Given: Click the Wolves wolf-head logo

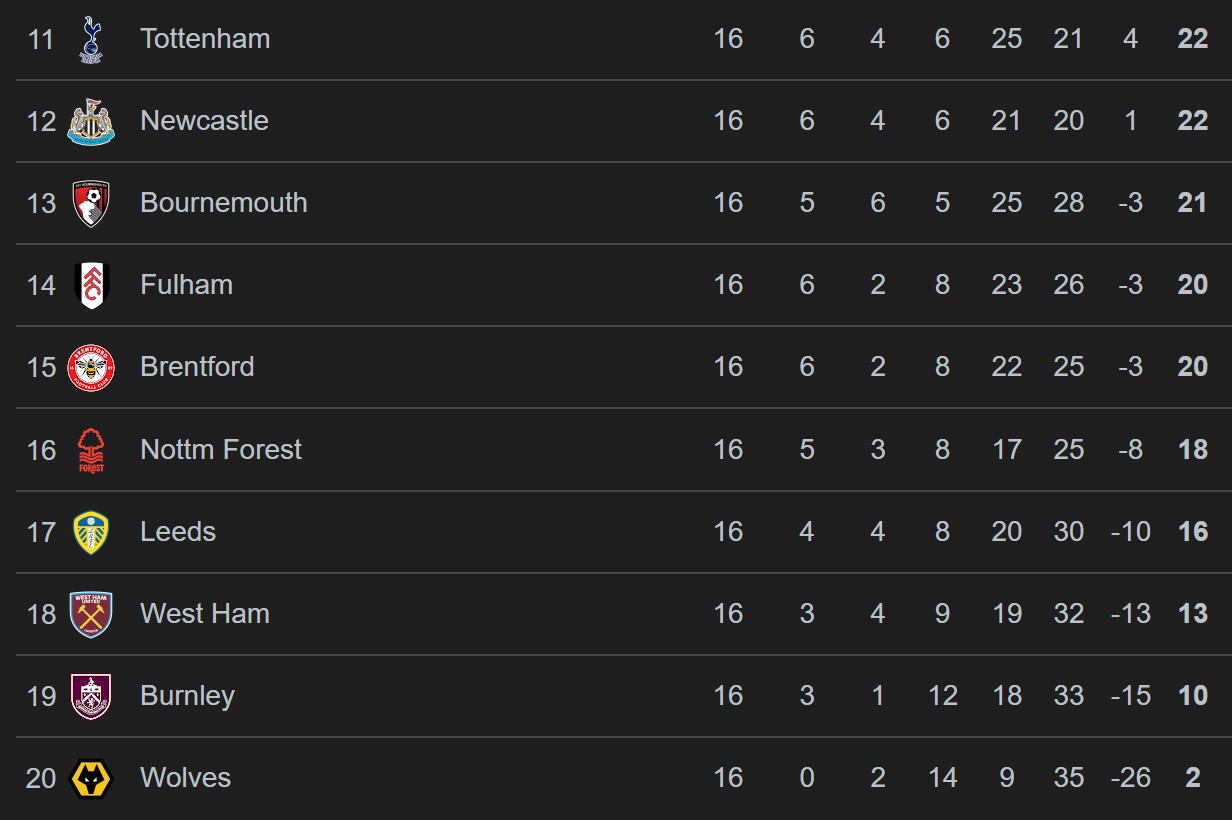Looking at the screenshot, I should 91,778.
